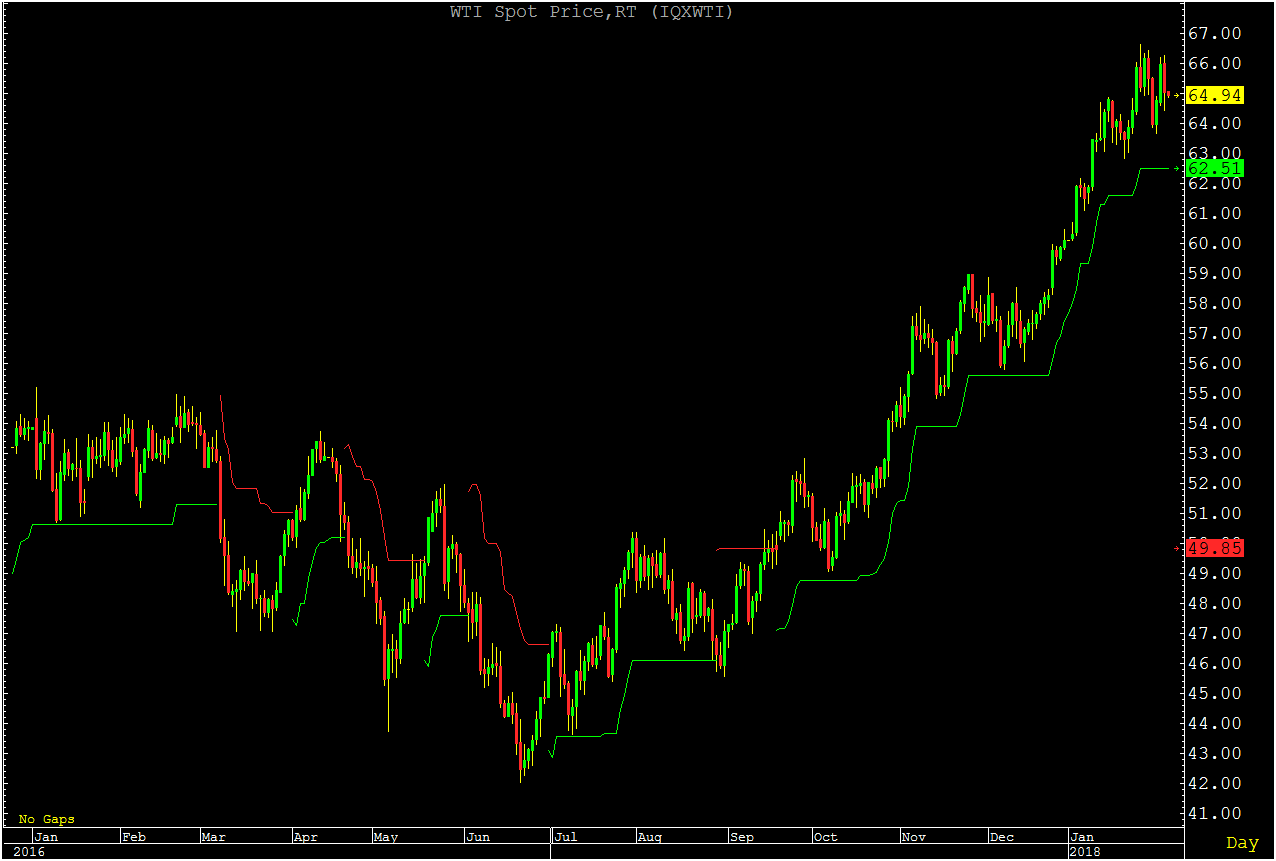
Task: Click the 2018 year label
Action: (x=1084, y=852)
